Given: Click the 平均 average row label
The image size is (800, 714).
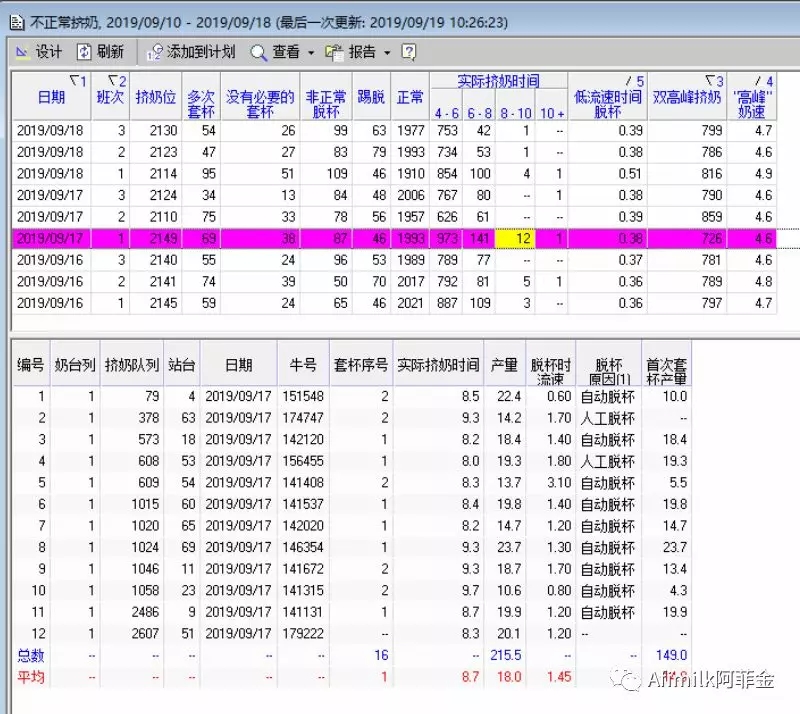Looking at the screenshot, I should click(x=31, y=677).
